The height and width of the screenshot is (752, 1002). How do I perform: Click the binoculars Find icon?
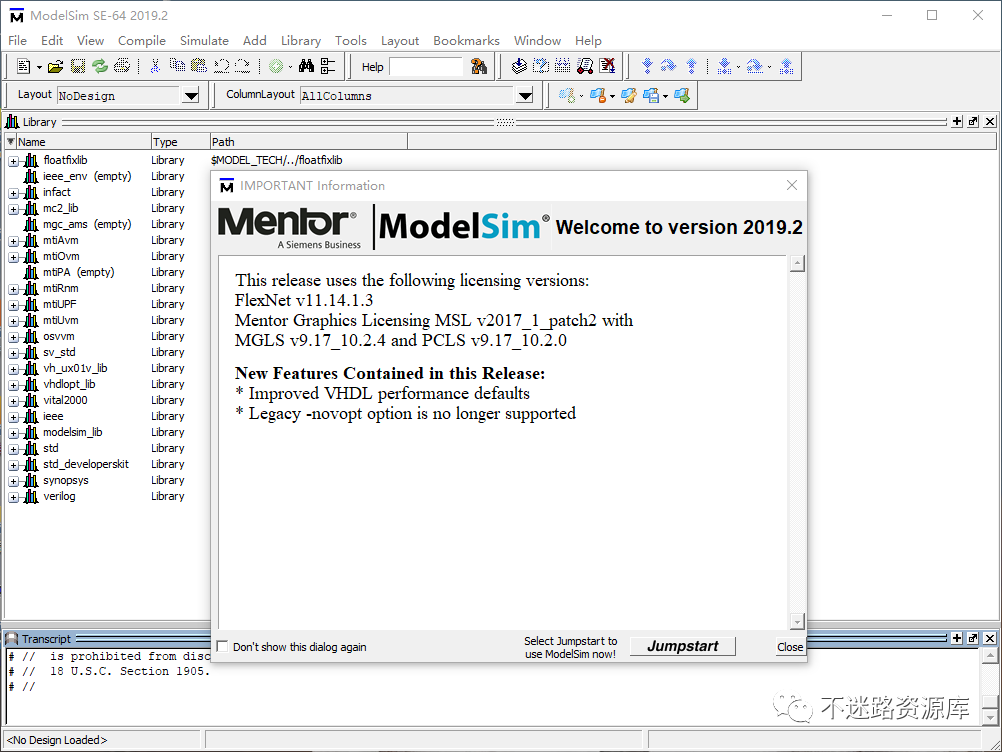306,66
